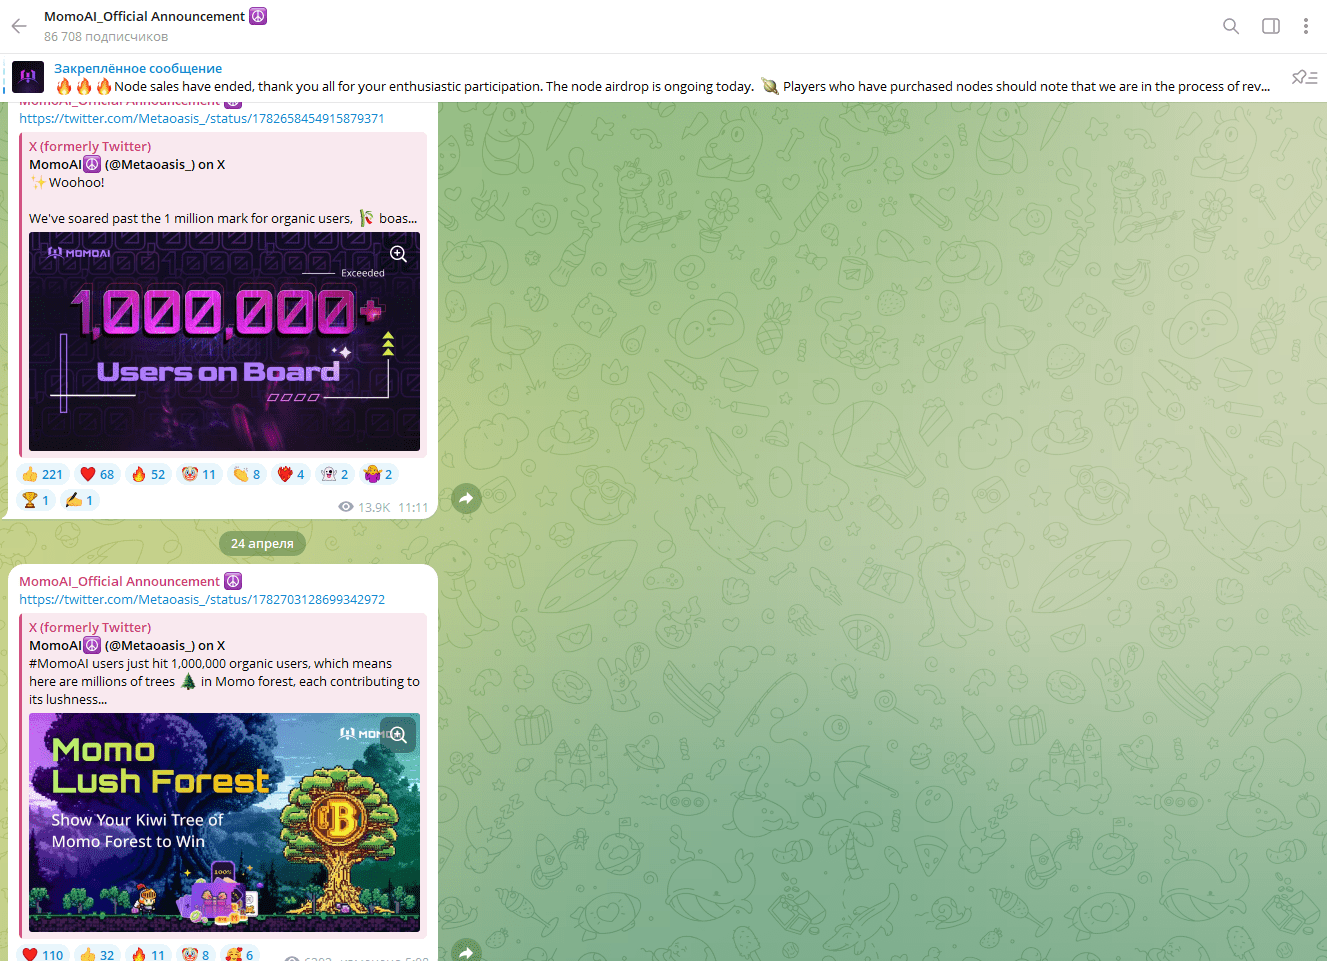
Task: Open Twitter link ending 1782703128699342972
Action: [x=202, y=599]
